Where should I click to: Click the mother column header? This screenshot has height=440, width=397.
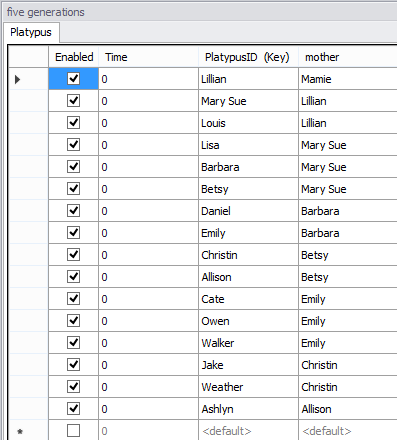pyautogui.click(x=348, y=57)
